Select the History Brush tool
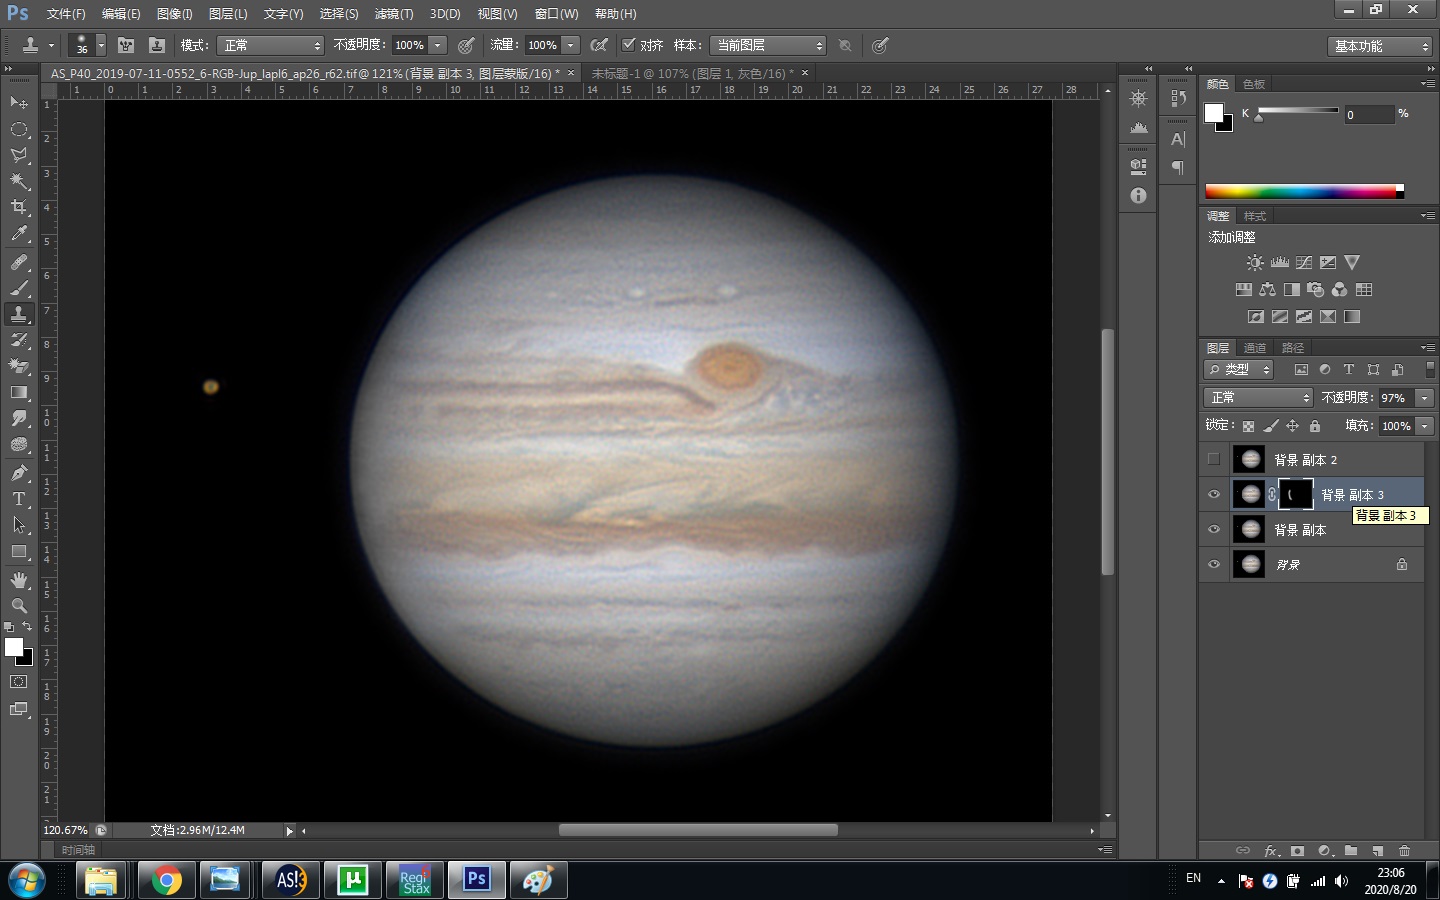Image resolution: width=1440 pixels, height=900 pixels. [18, 340]
